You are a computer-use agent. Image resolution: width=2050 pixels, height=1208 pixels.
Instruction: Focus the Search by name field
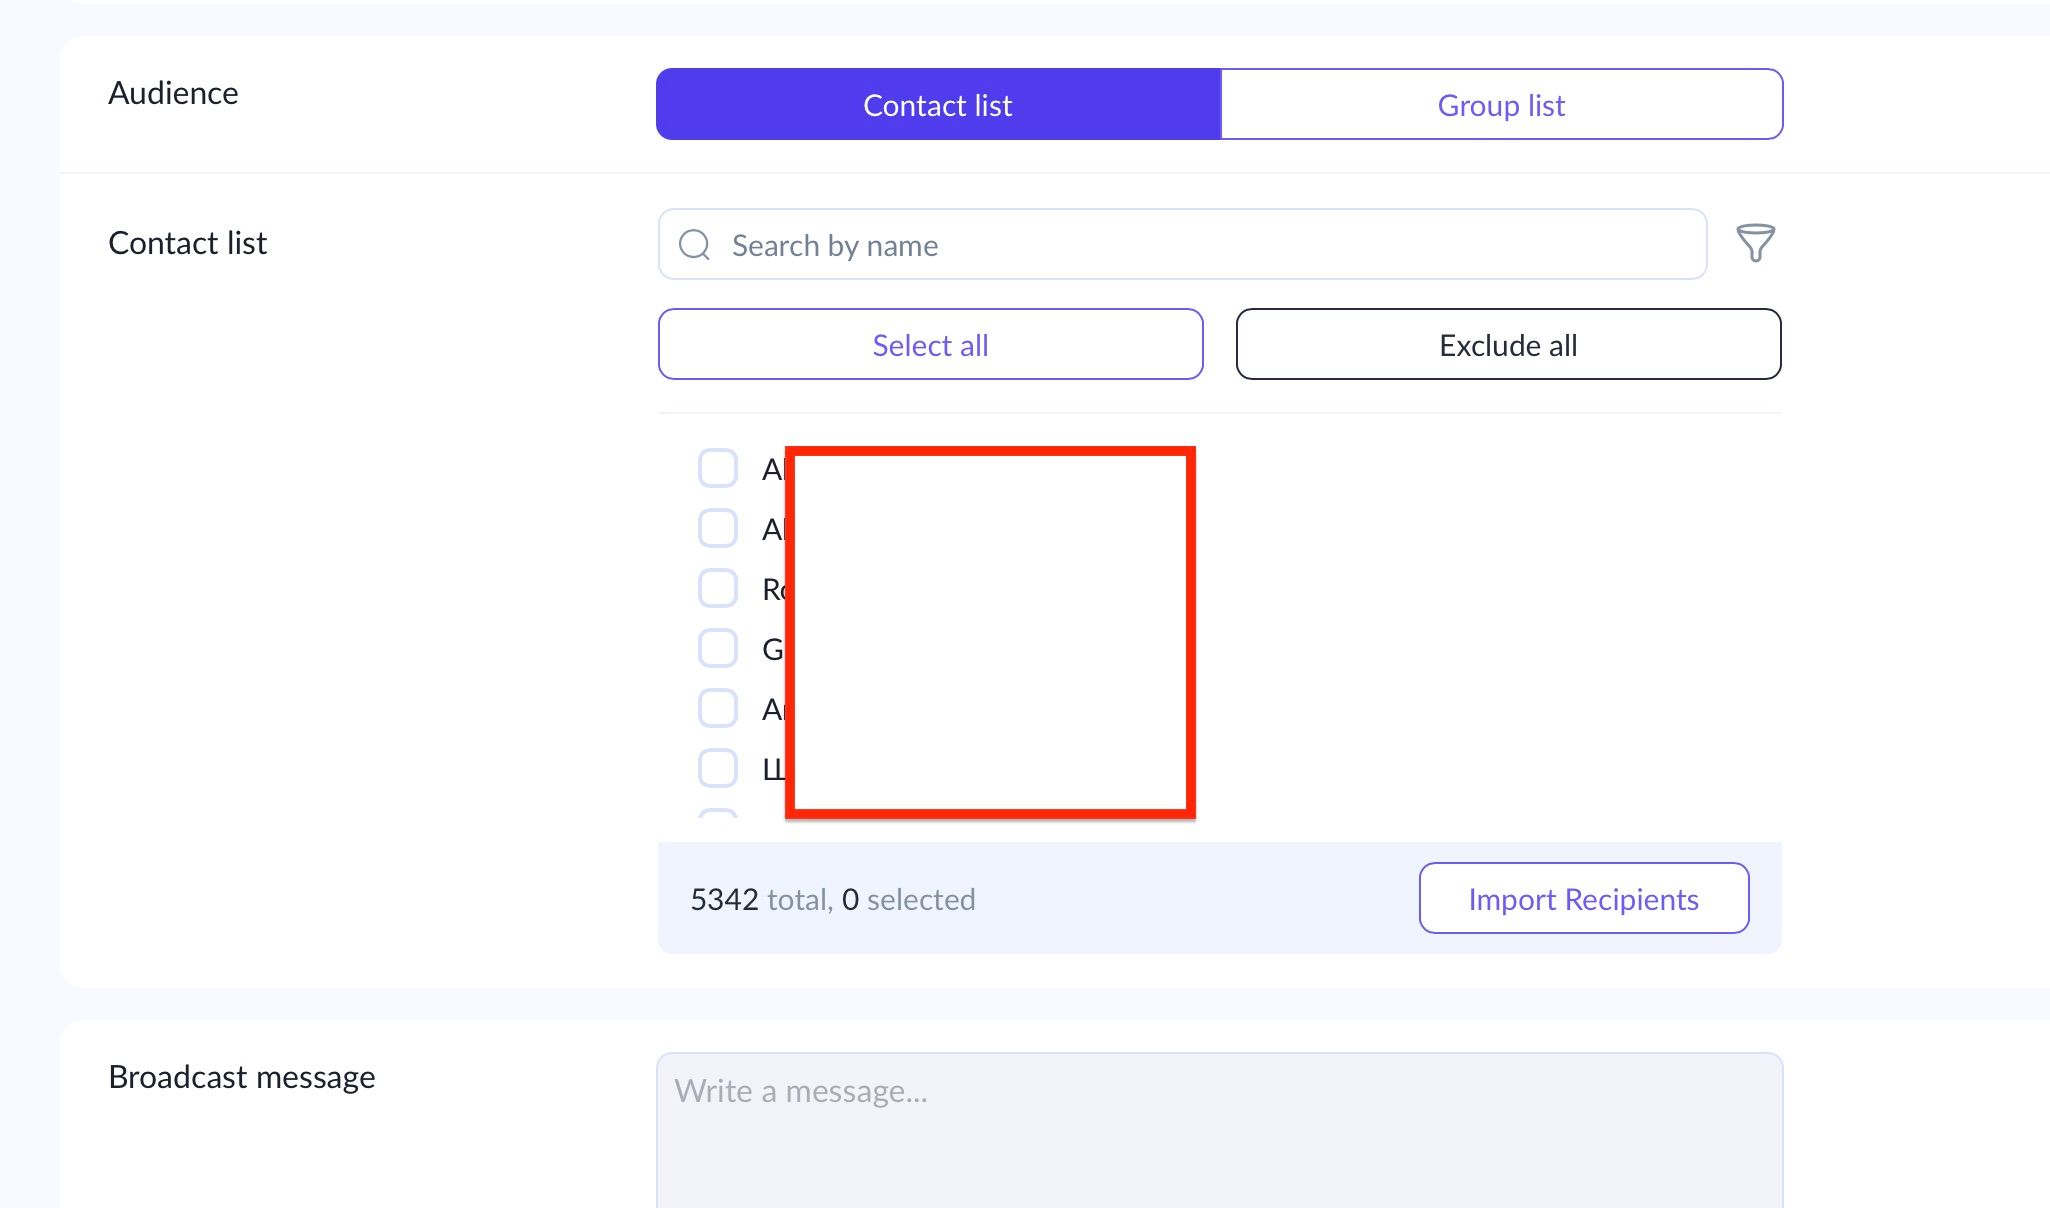click(x=1200, y=245)
